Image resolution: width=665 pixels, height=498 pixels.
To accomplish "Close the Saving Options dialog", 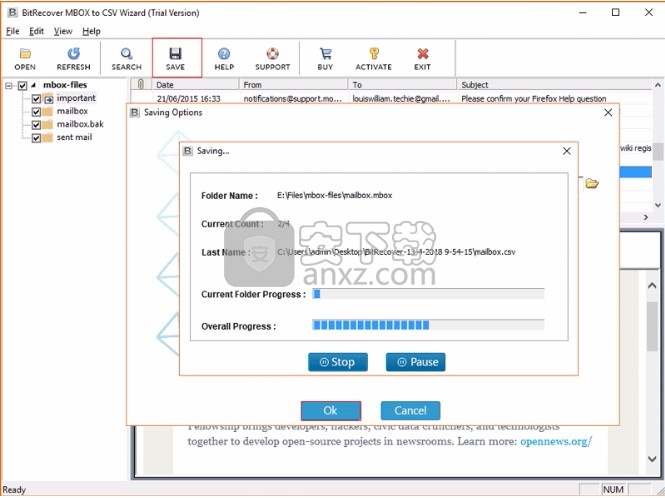I will [x=608, y=112].
